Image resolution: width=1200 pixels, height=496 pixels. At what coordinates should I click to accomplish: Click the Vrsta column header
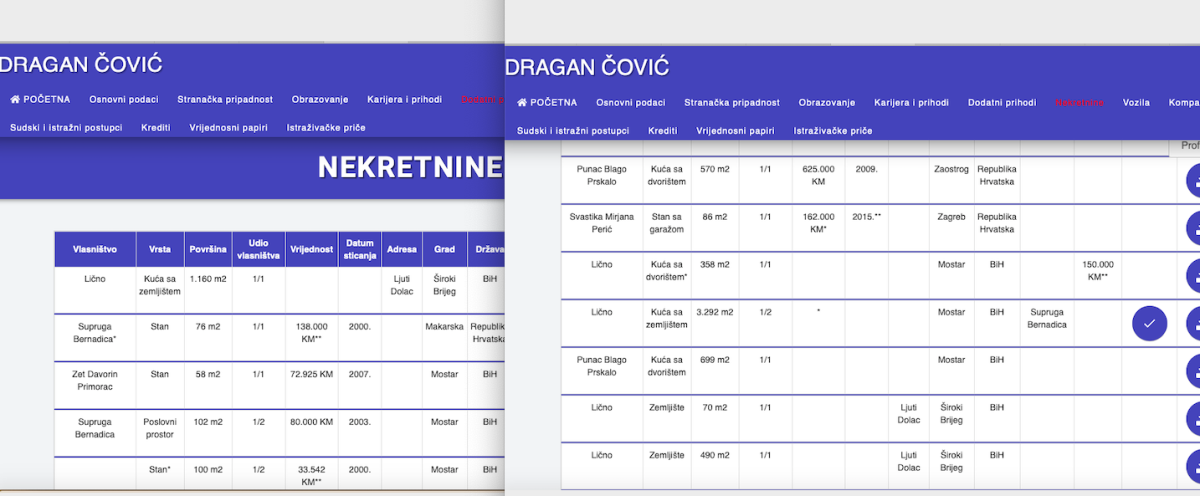click(x=159, y=249)
